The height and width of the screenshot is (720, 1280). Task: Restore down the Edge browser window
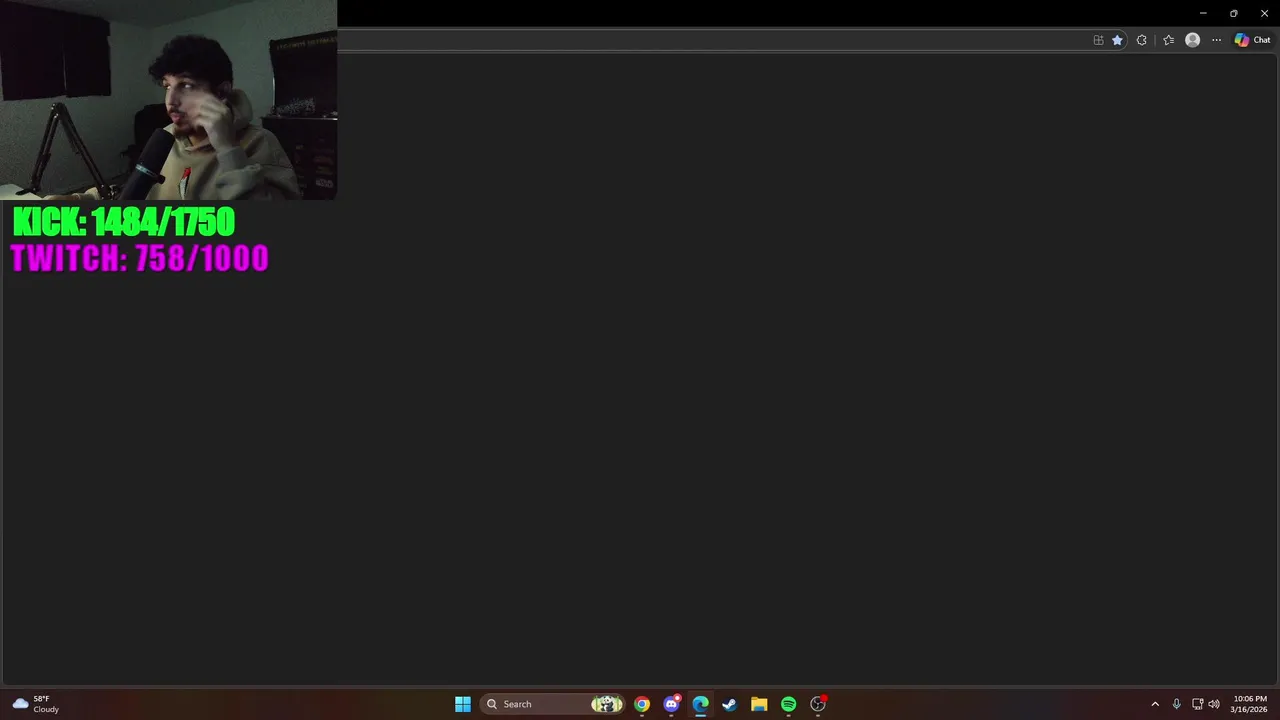1233,13
